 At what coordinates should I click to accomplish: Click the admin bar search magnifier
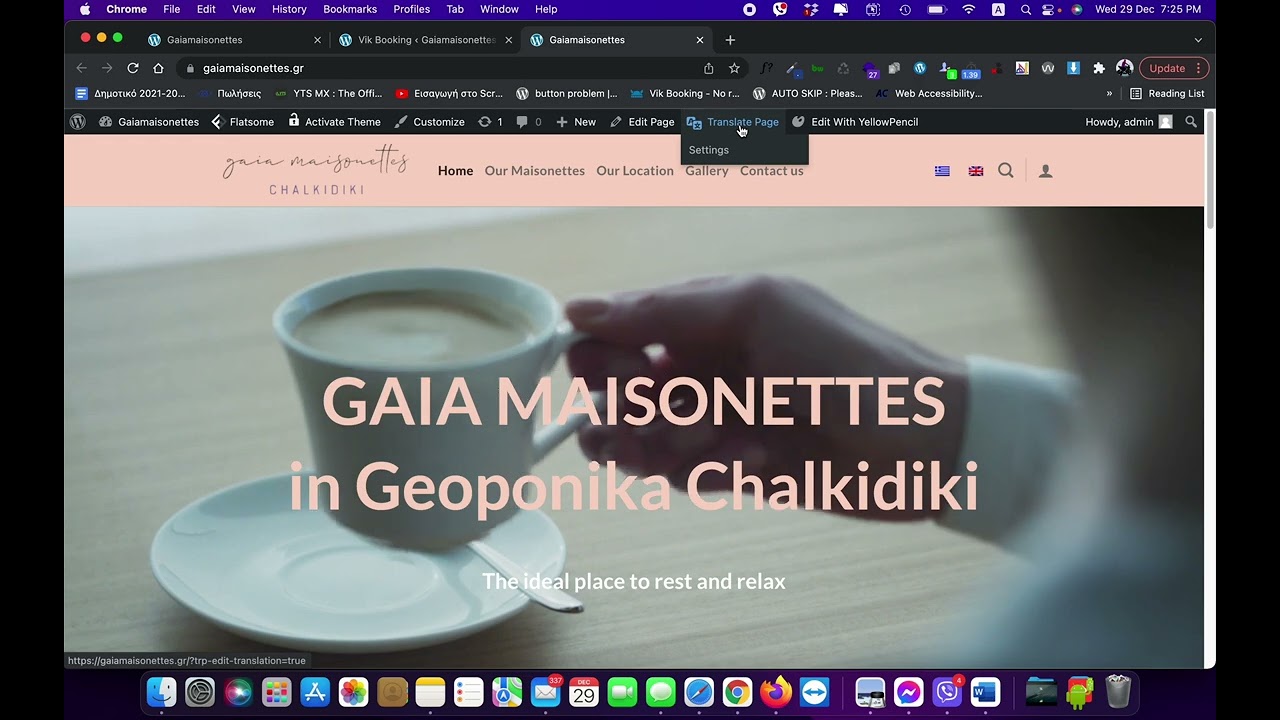pos(1191,122)
